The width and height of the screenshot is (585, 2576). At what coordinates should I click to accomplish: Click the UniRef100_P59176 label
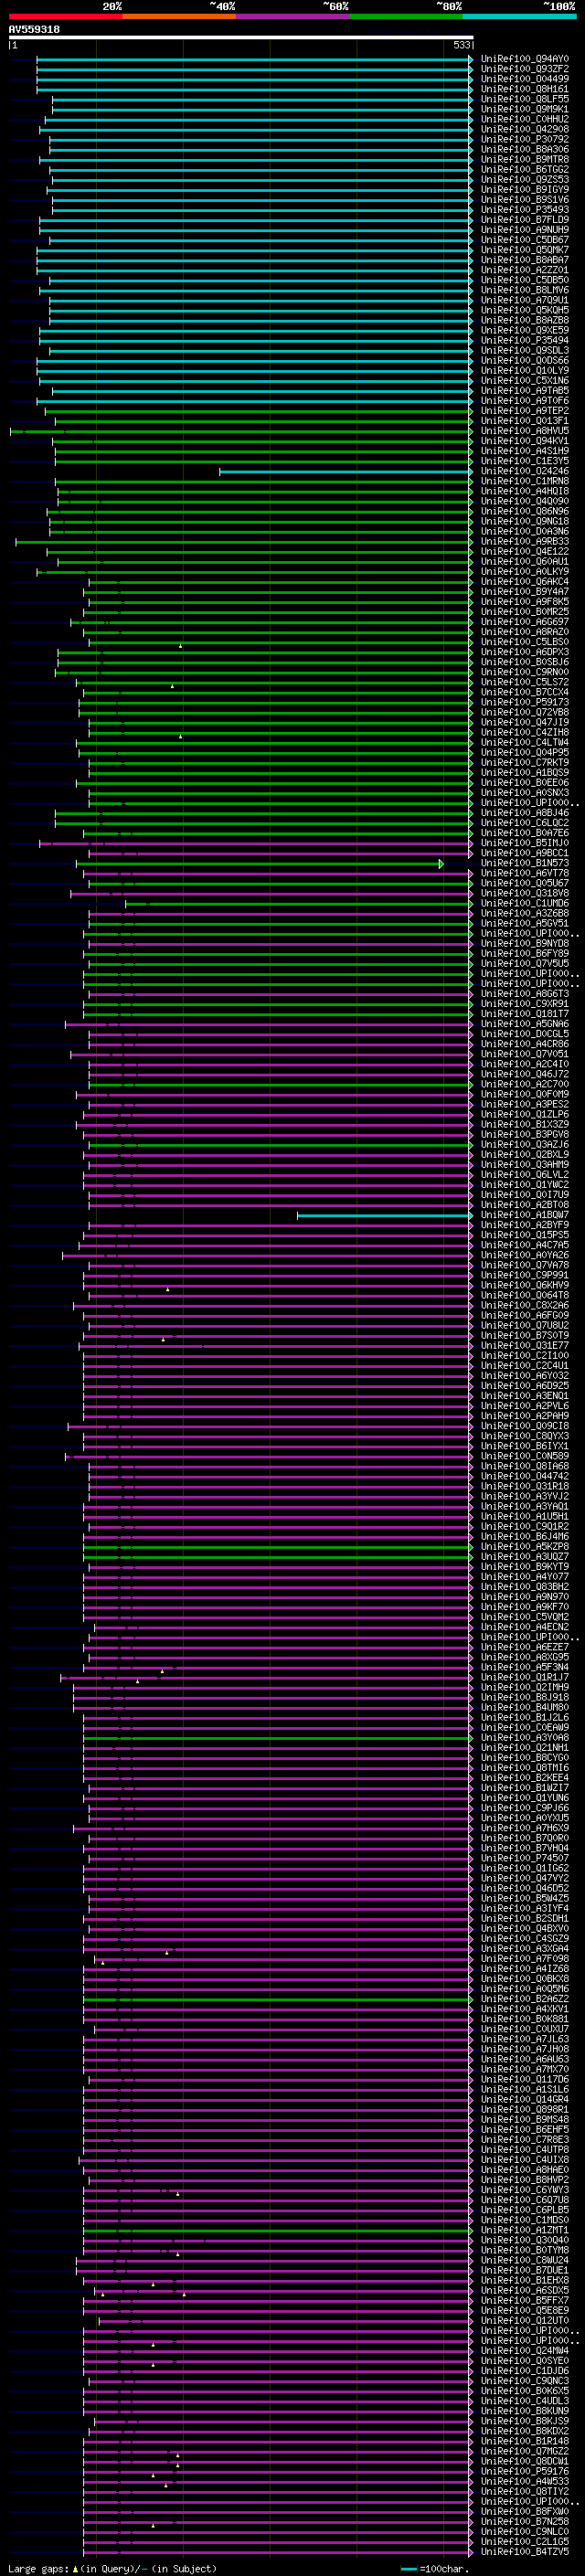(x=525, y=2471)
